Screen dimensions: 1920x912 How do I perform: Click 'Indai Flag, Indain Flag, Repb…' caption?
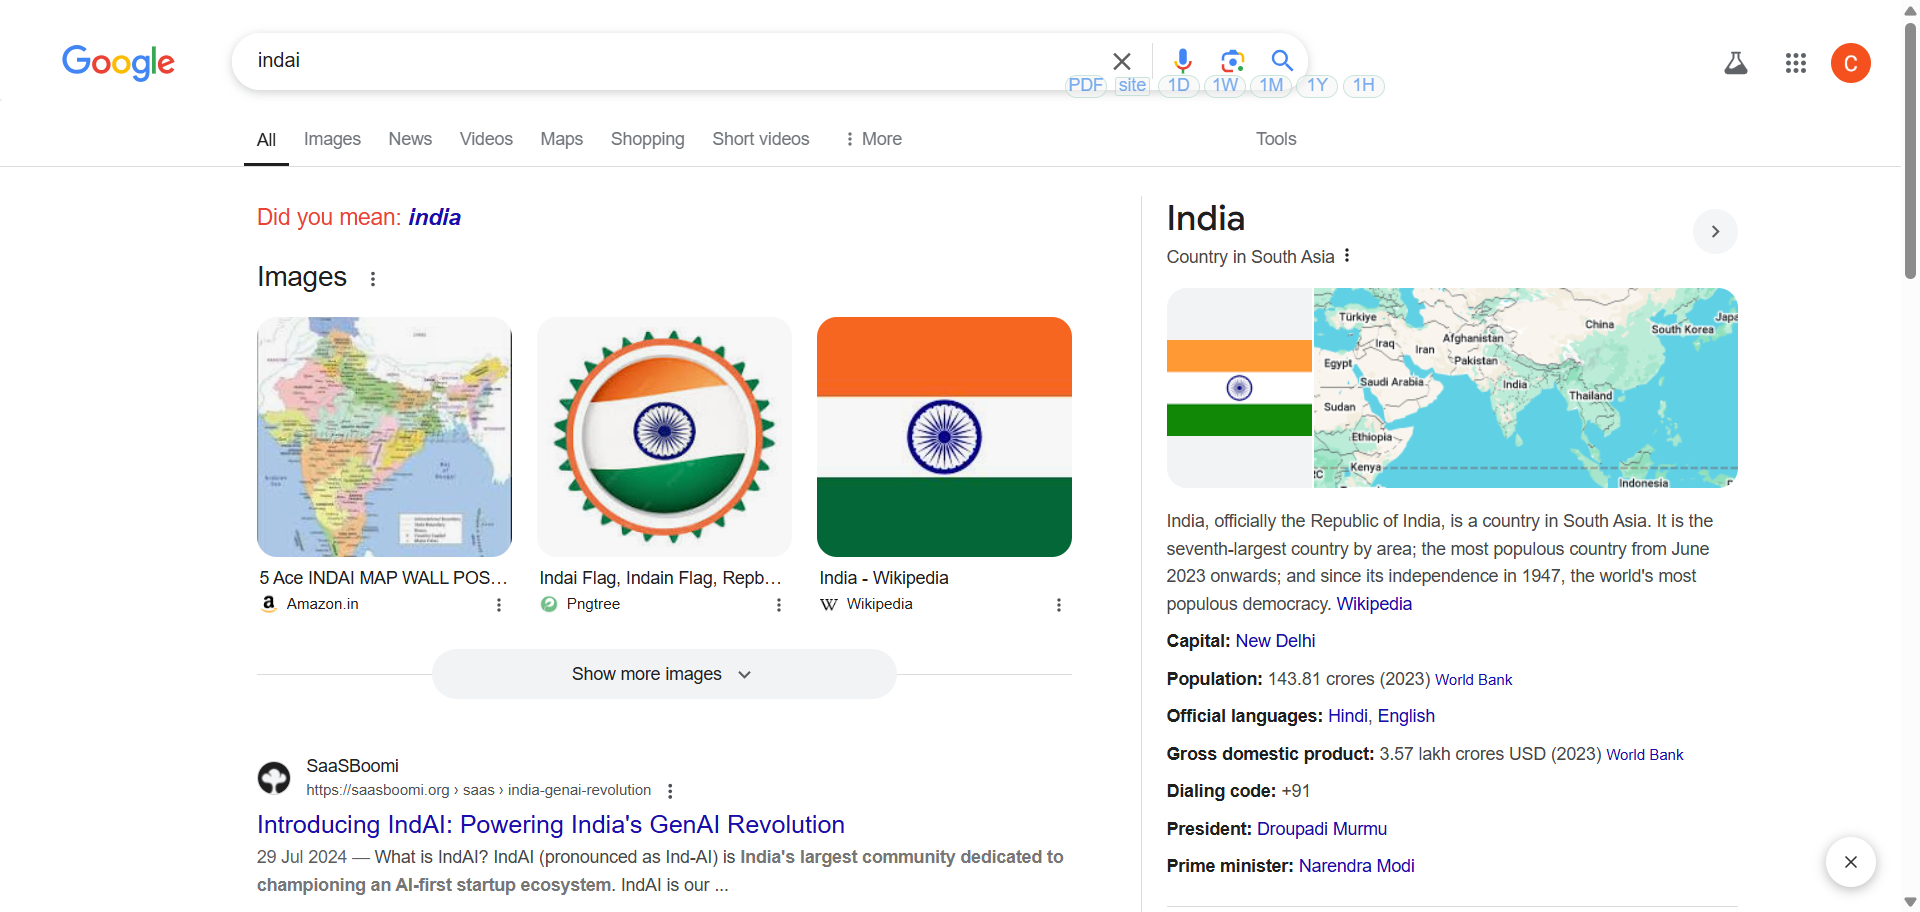pyautogui.click(x=660, y=578)
